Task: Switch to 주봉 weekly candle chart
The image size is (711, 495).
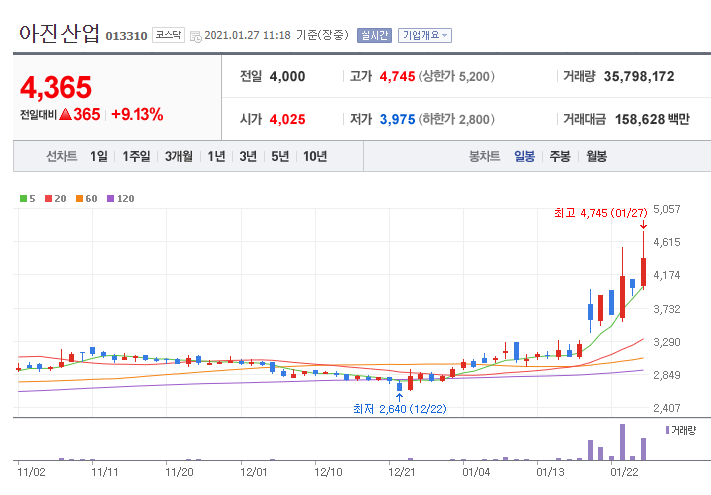Action: 560,156
